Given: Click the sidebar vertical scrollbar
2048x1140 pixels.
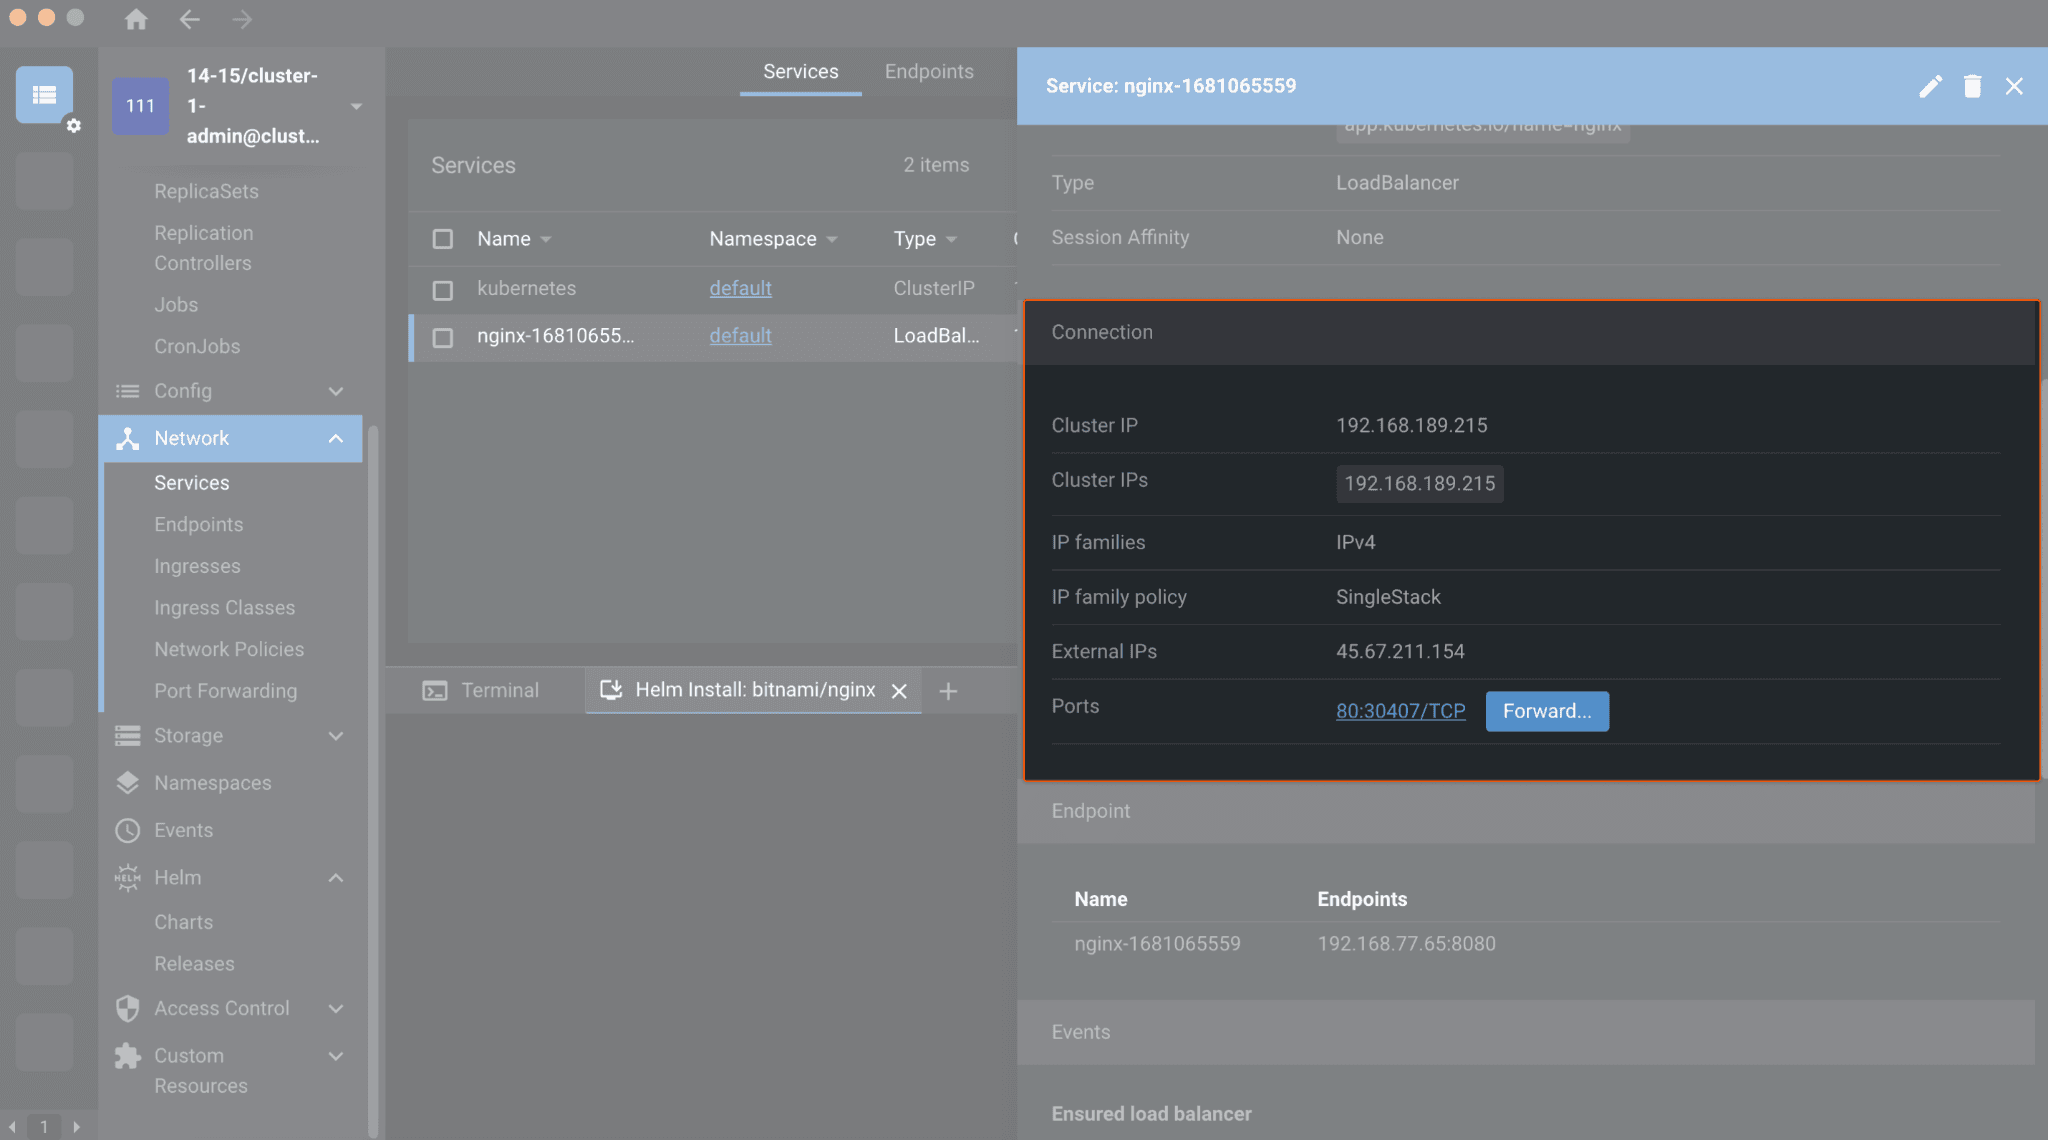Looking at the screenshot, I should (373, 780).
